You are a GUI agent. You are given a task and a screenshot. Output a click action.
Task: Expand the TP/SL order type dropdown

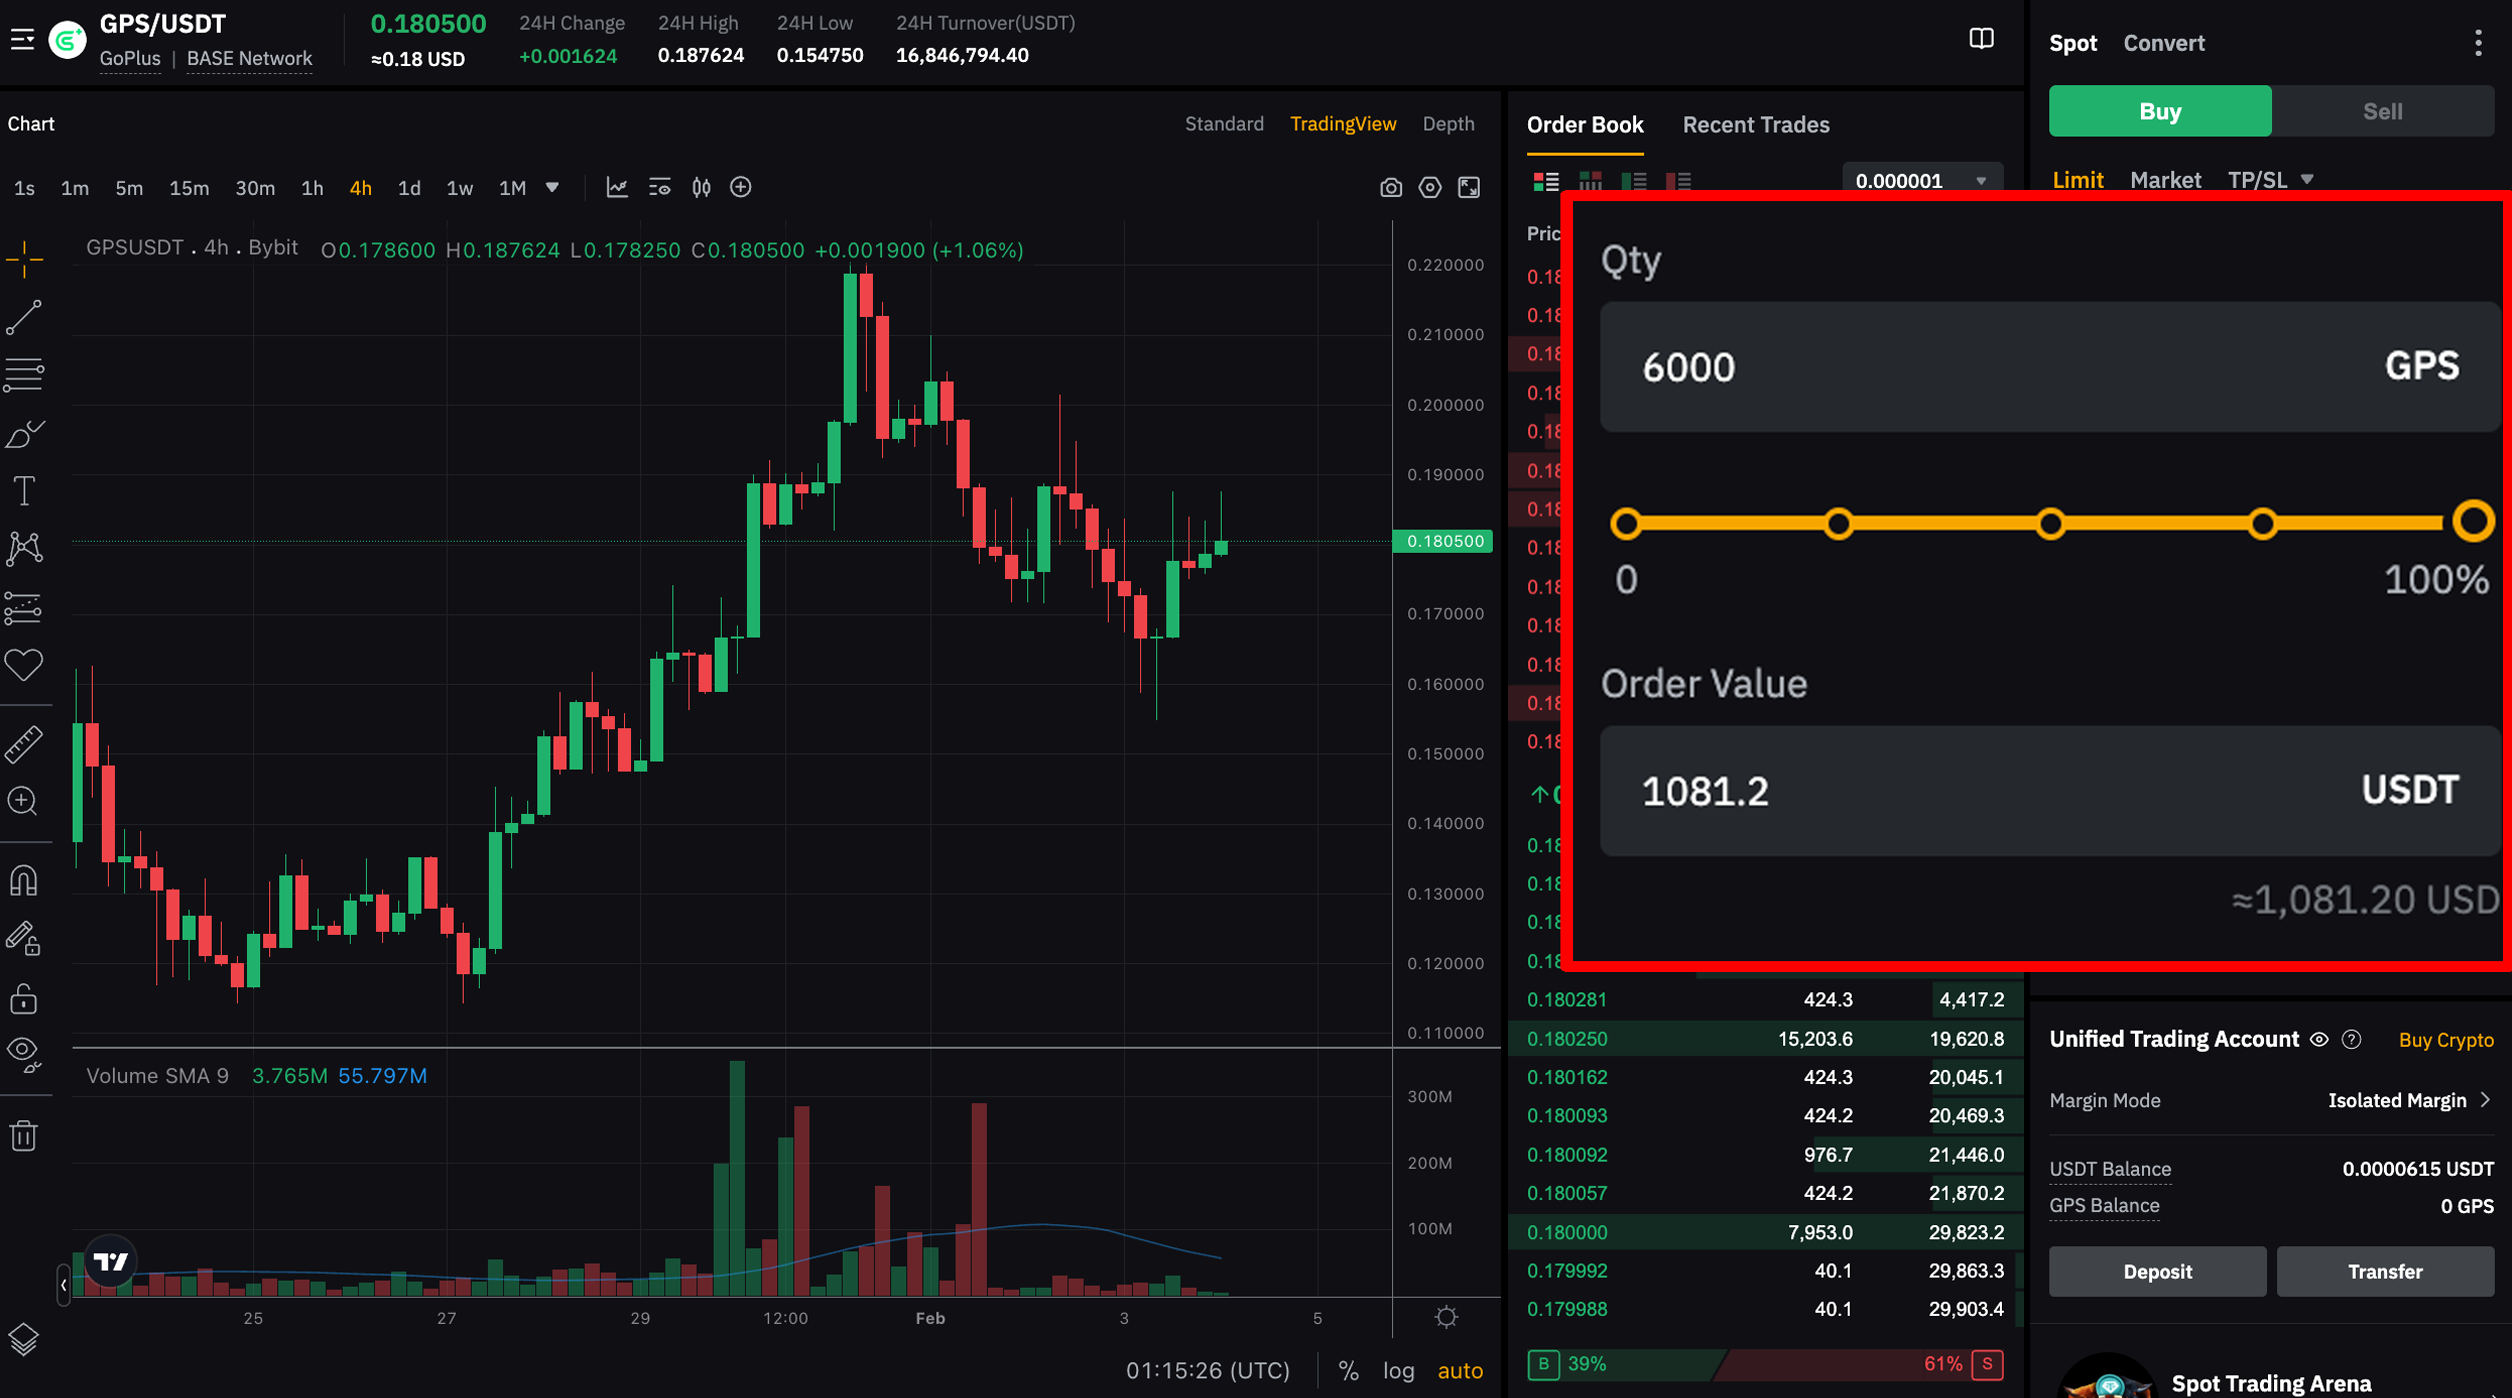point(2306,180)
